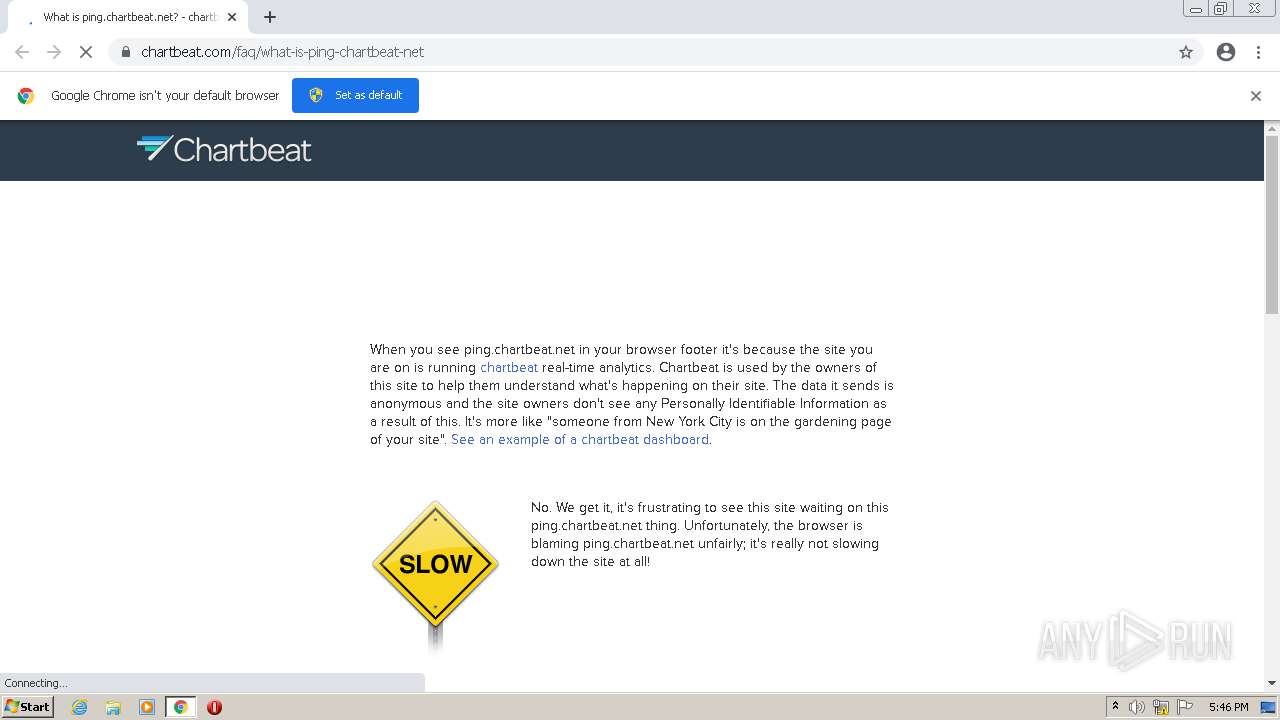Open File Explorer from taskbar
The image size is (1280, 720).
coord(113,707)
